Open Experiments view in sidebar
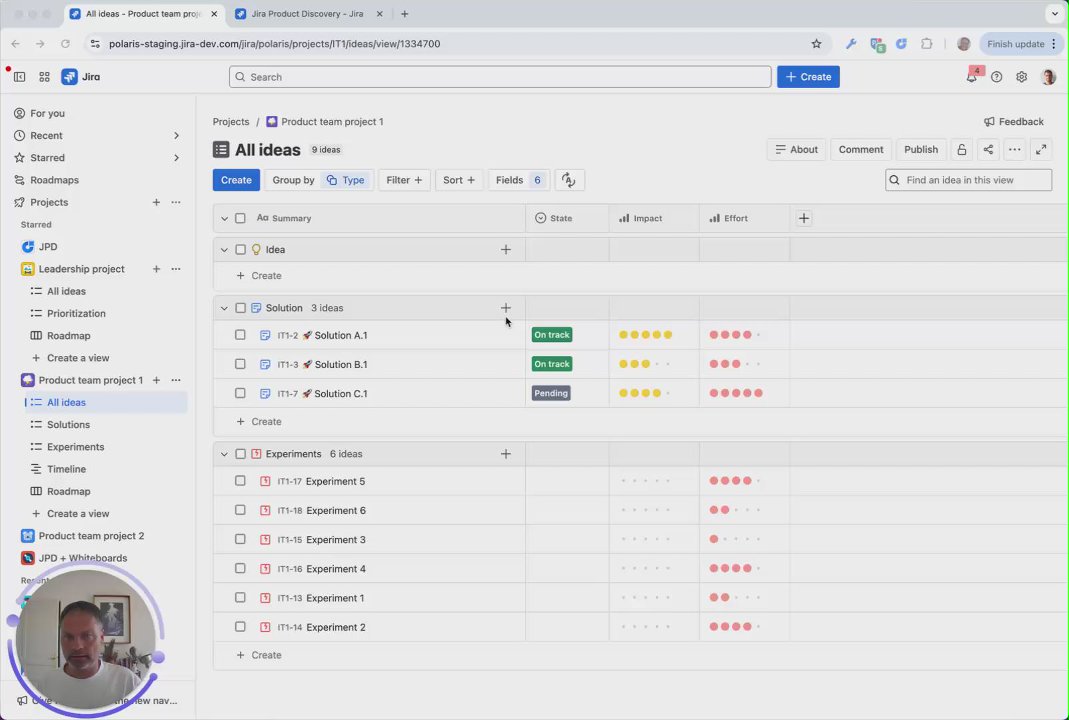Screen dimensions: 1069x720 pyautogui.click(x=75, y=447)
